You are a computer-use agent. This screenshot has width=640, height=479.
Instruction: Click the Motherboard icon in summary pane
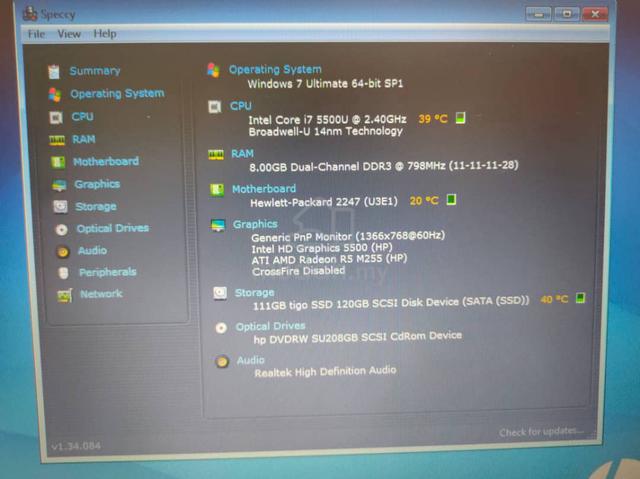[x=217, y=190]
